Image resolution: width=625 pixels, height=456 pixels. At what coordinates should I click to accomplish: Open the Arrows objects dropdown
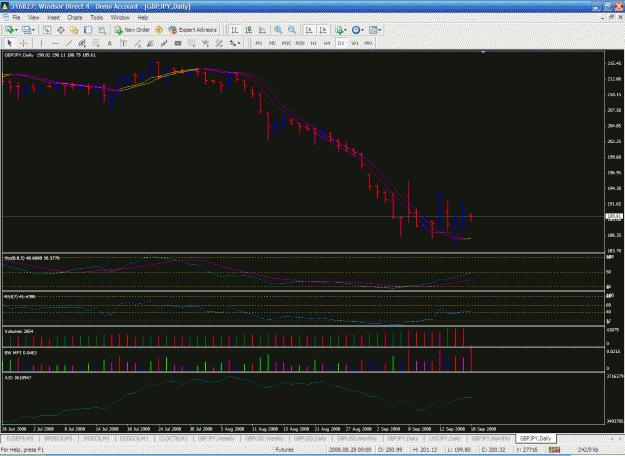(238, 43)
